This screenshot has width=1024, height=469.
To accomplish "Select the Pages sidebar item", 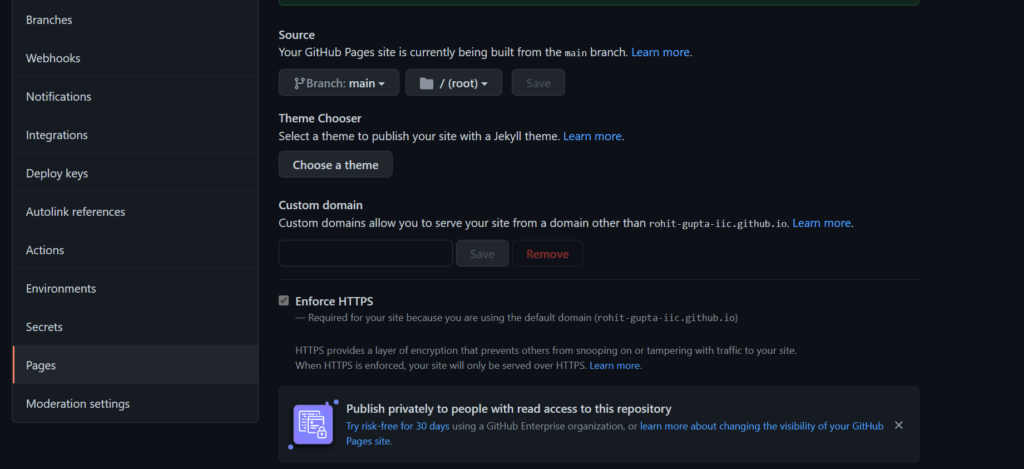I will coord(135,365).
